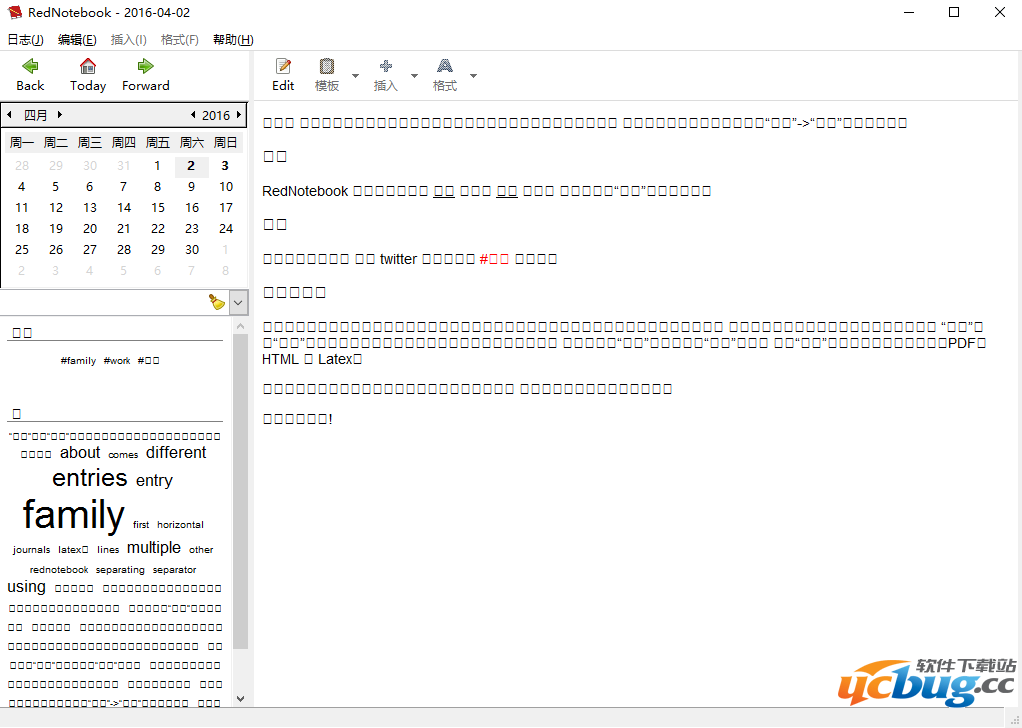Click the word 'using' in cloud
The height and width of the screenshot is (728, 1022).
pos(26,587)
